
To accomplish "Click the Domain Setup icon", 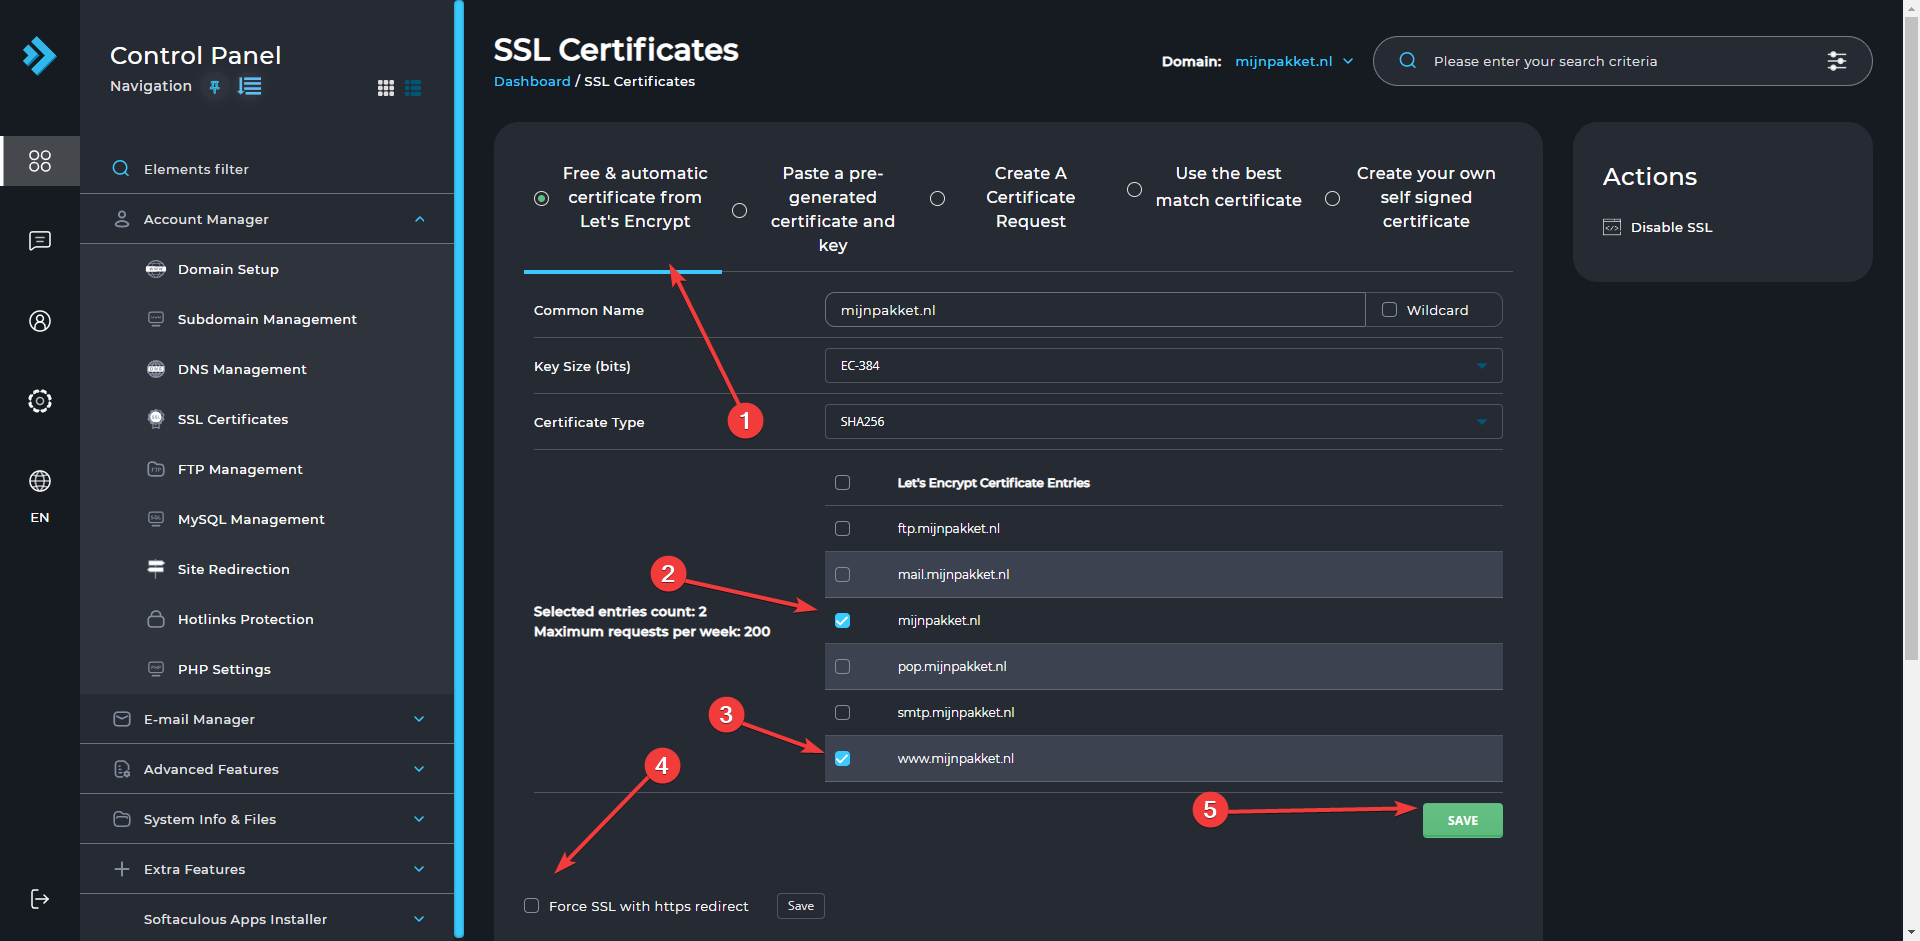I will tap(156, 269).
